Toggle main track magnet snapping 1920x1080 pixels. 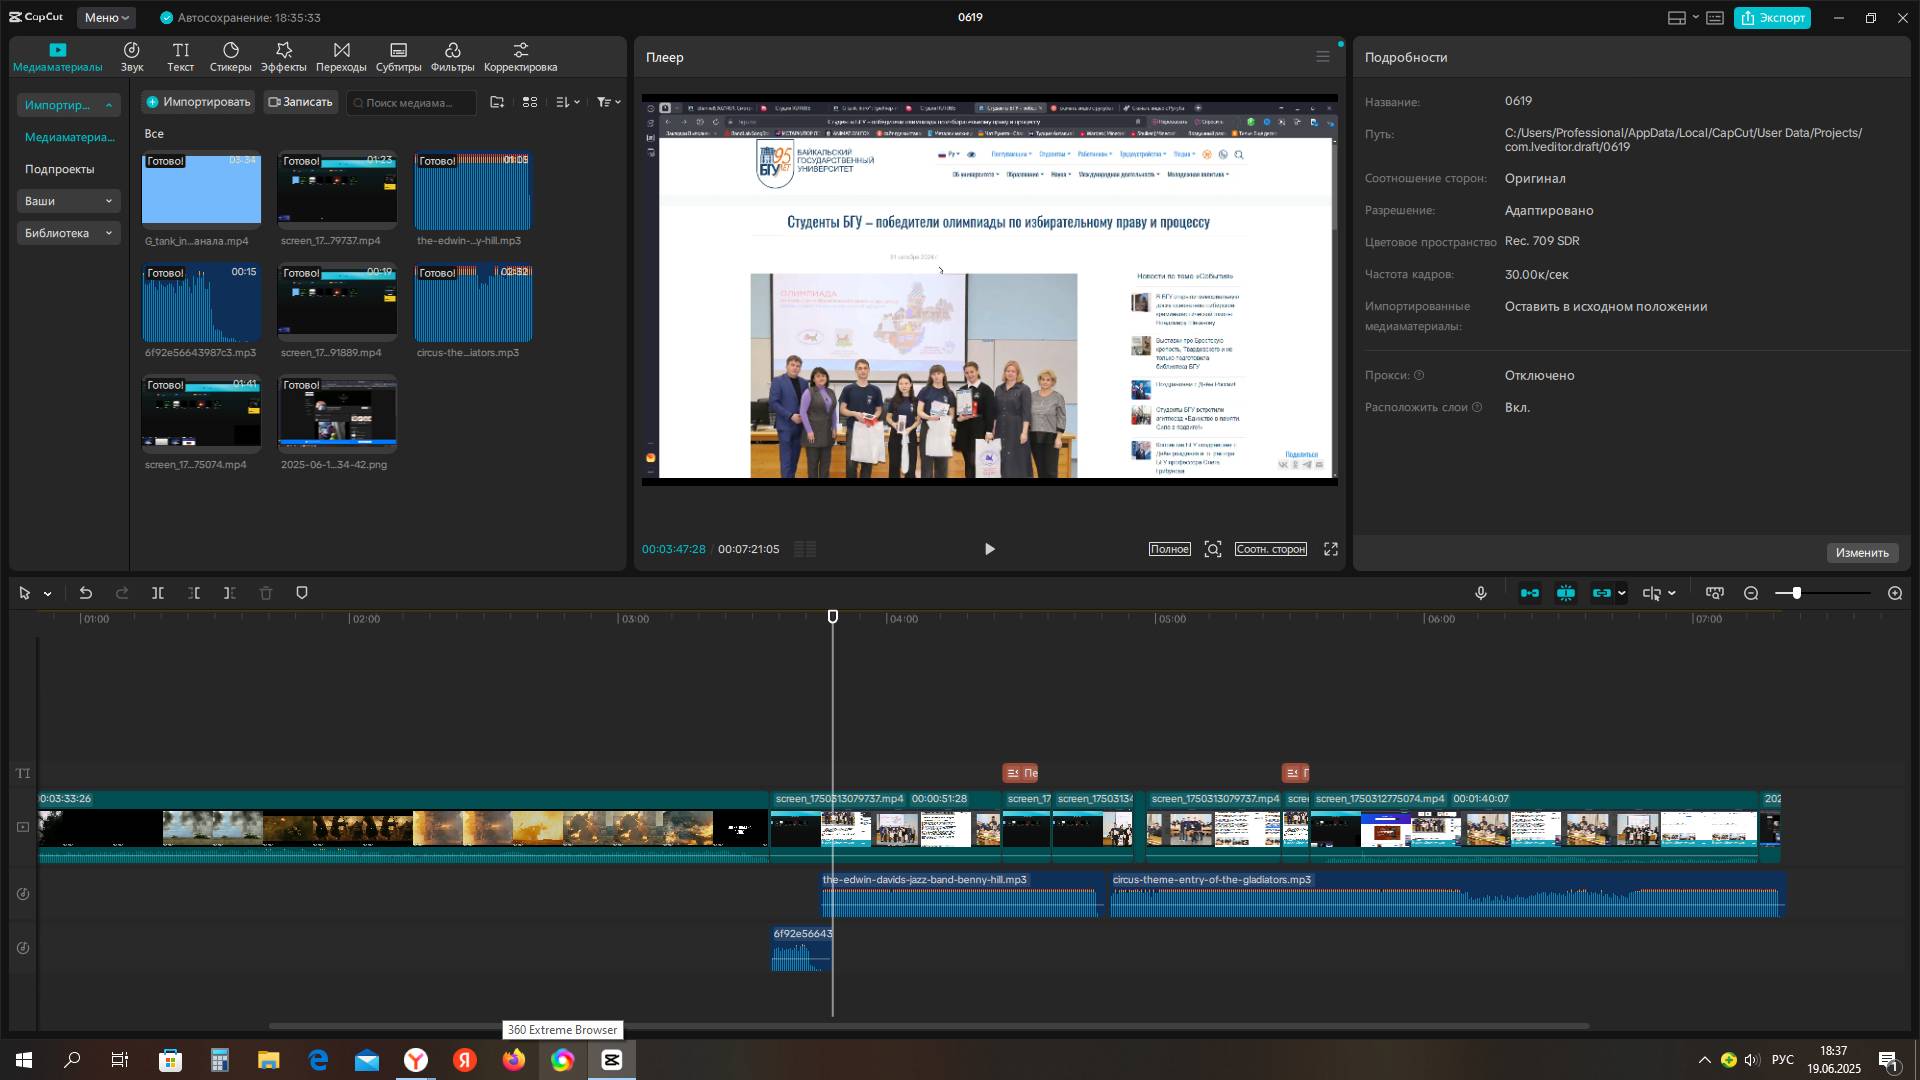point(1530,593)
